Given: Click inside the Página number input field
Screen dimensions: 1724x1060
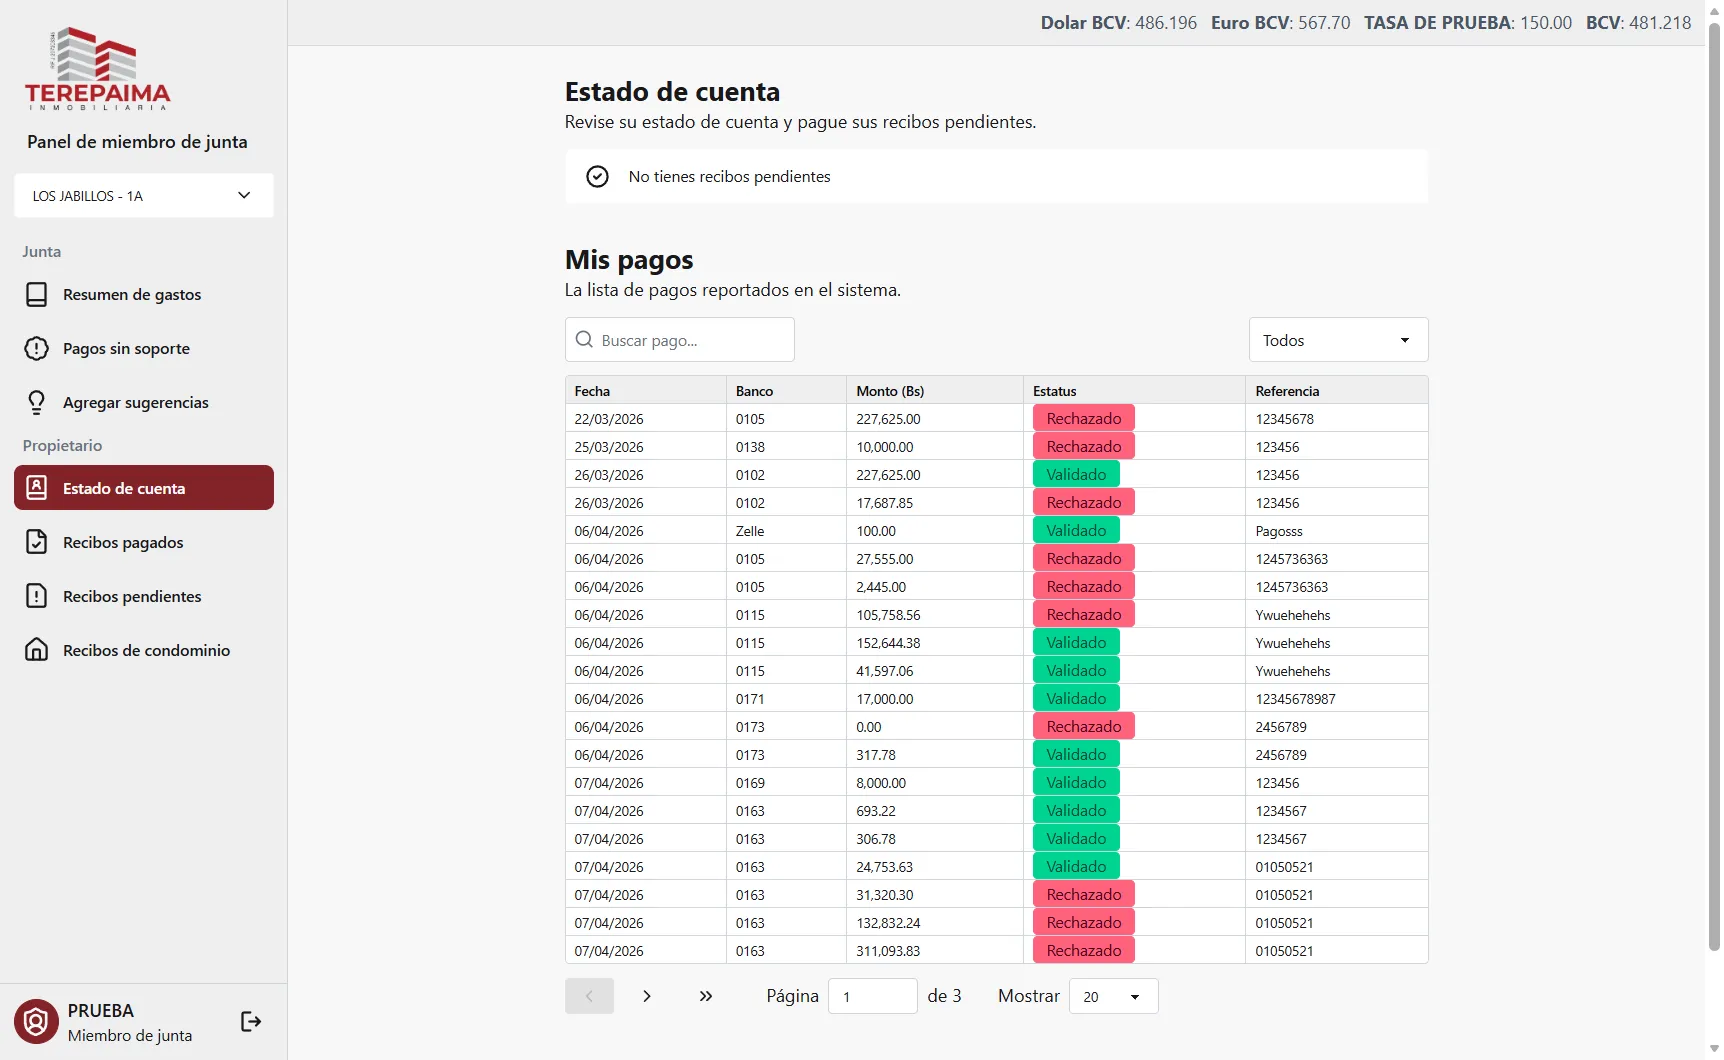Looking at the screenshot, I should tap(871, 996).
